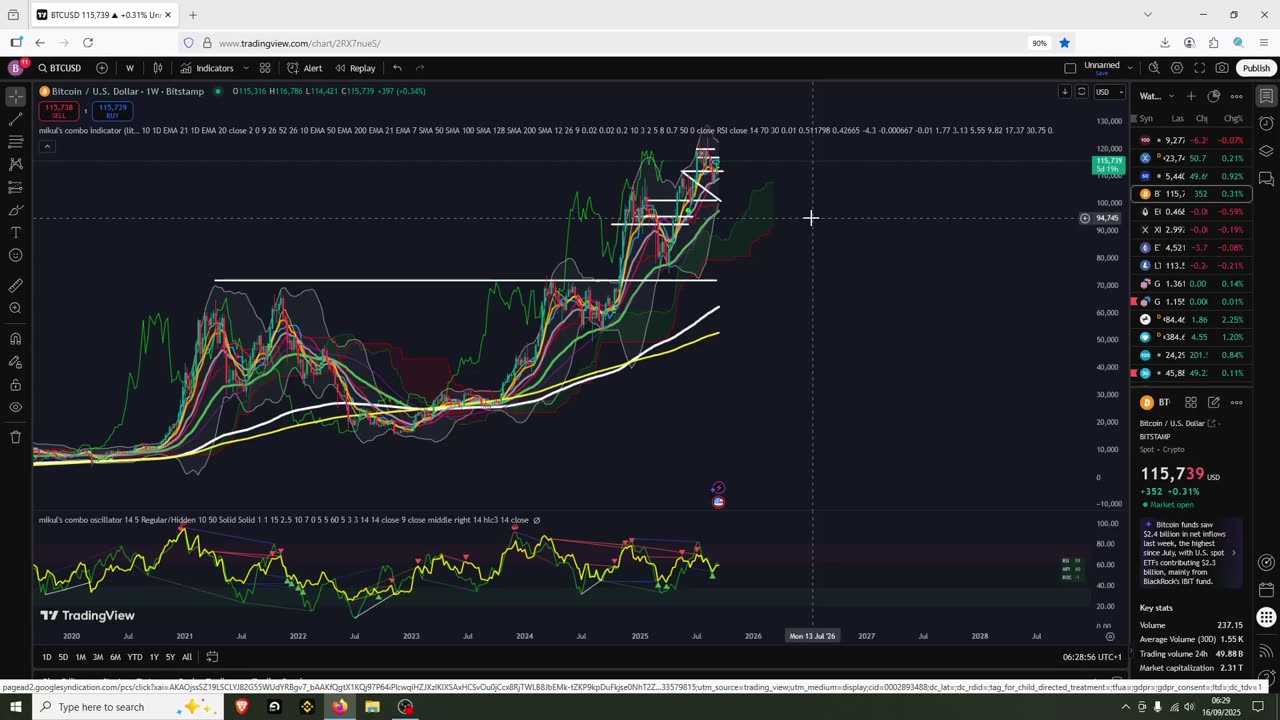Click the Publish button
The height and width of the screenshot is (720, 1280).
point(1256,68)
